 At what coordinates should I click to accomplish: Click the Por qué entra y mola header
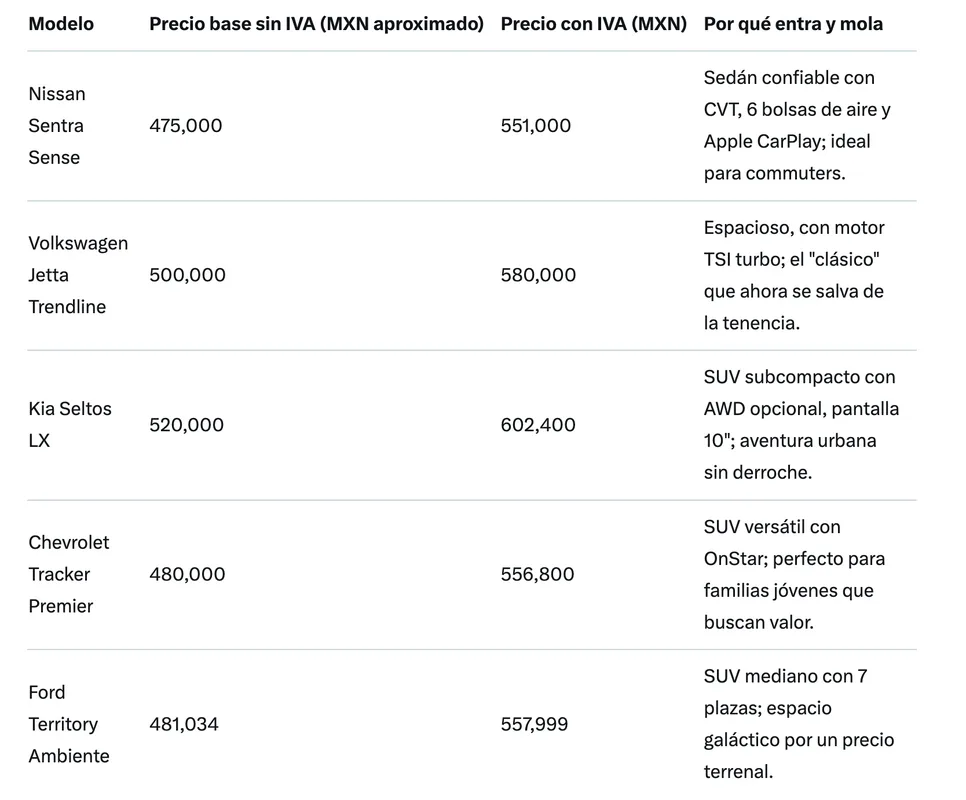793,24
